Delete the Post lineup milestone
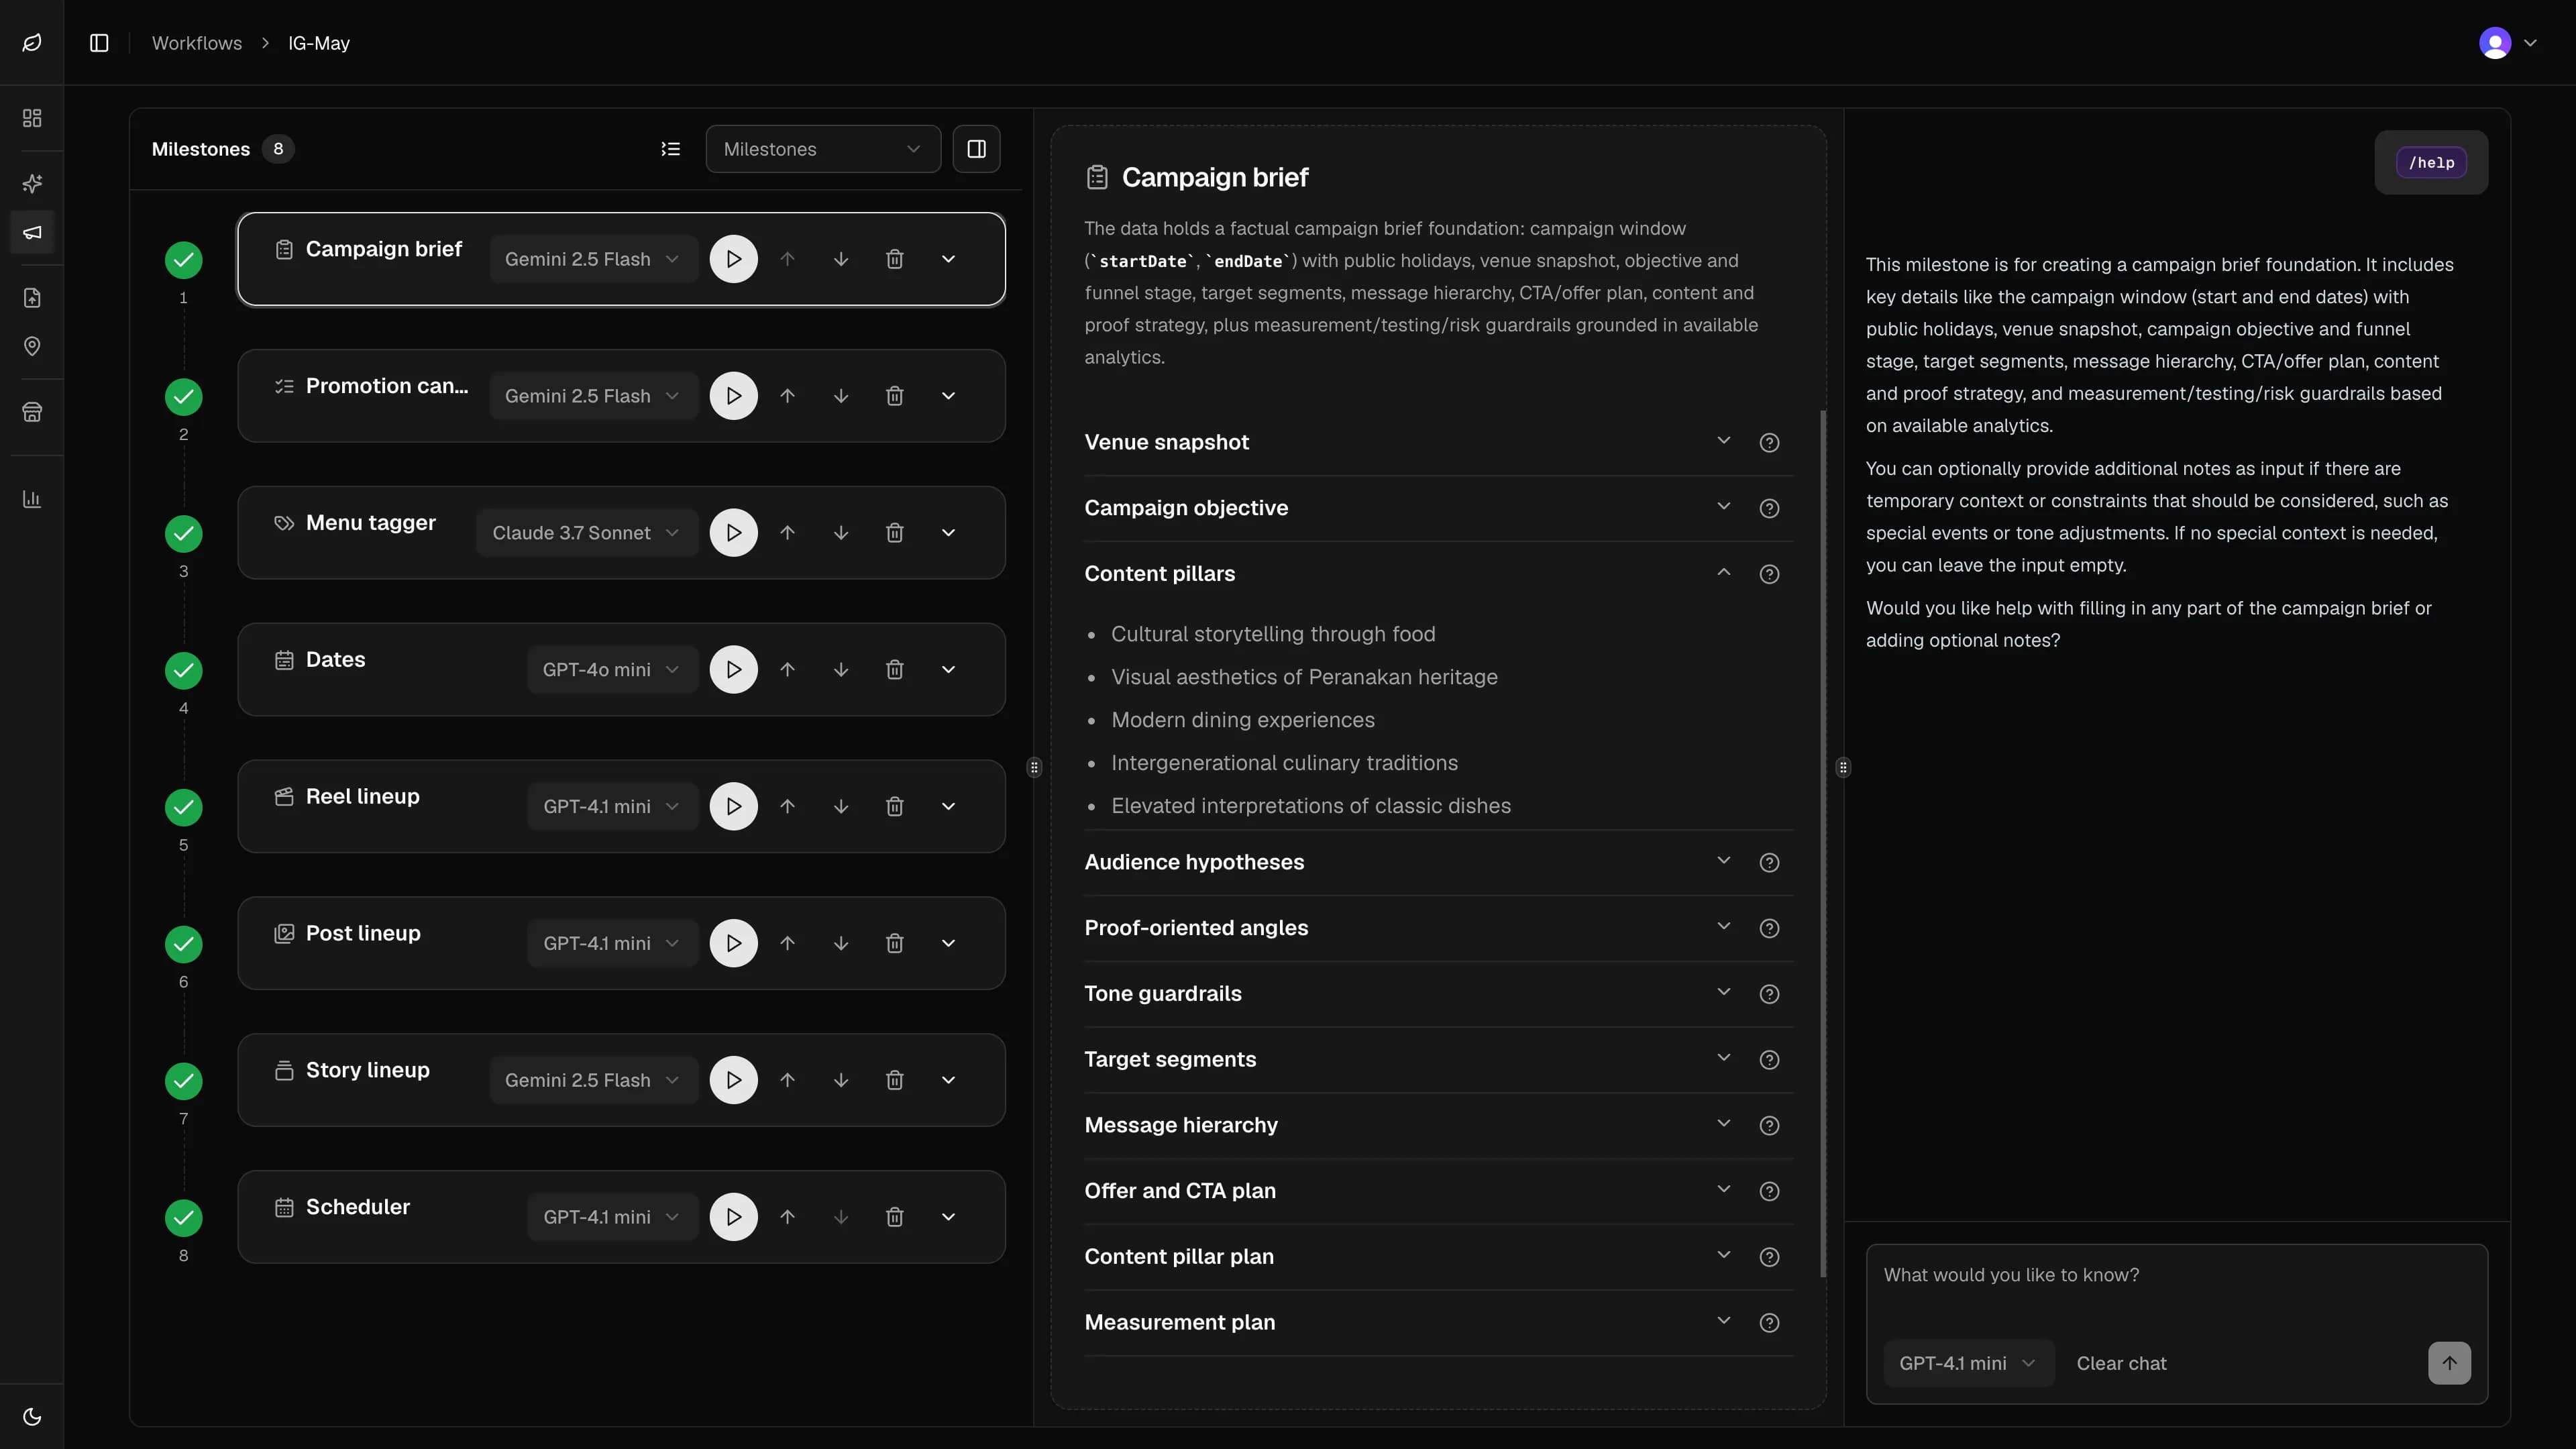This screenshot has width=2576, height=1449. coord(895,943)
